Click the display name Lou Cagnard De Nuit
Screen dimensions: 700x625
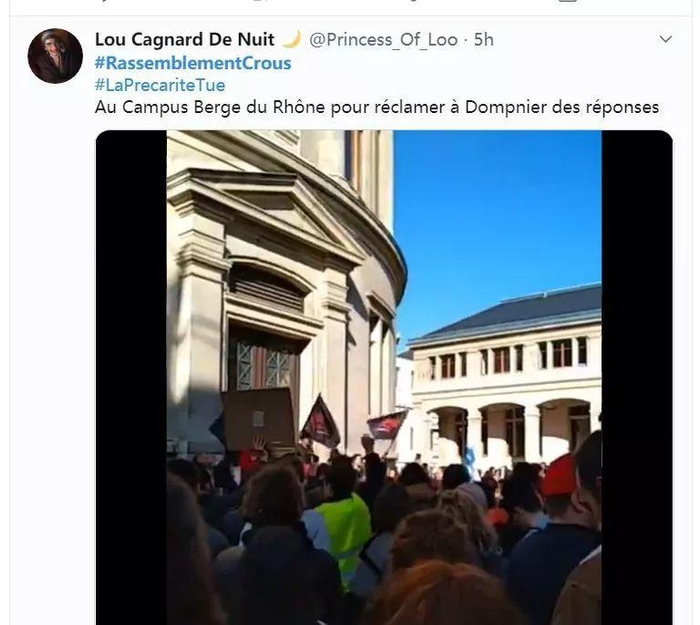click(x=184, y=40)
